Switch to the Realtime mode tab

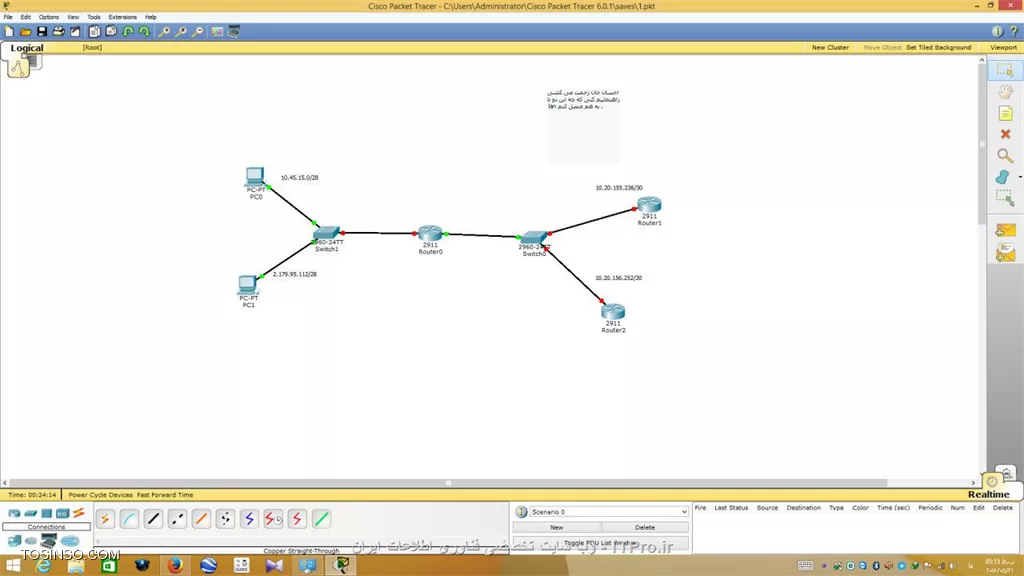pos(988,494)
